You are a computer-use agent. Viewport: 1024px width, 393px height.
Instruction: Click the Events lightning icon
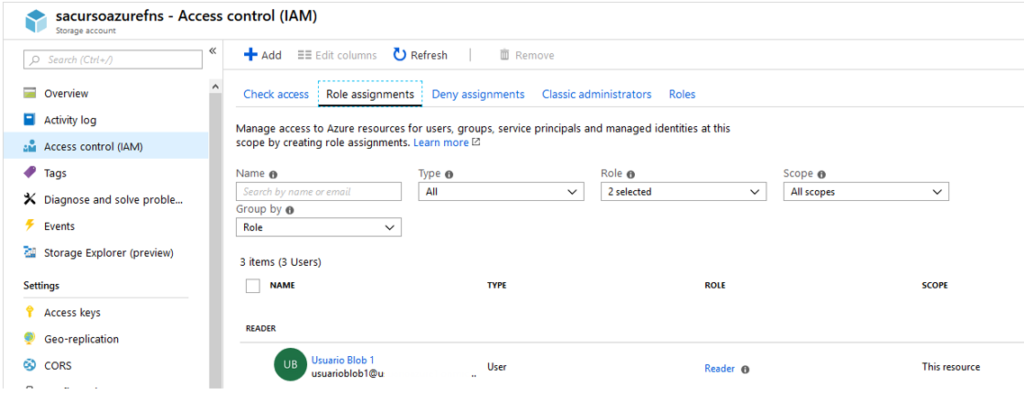point(29,226)
